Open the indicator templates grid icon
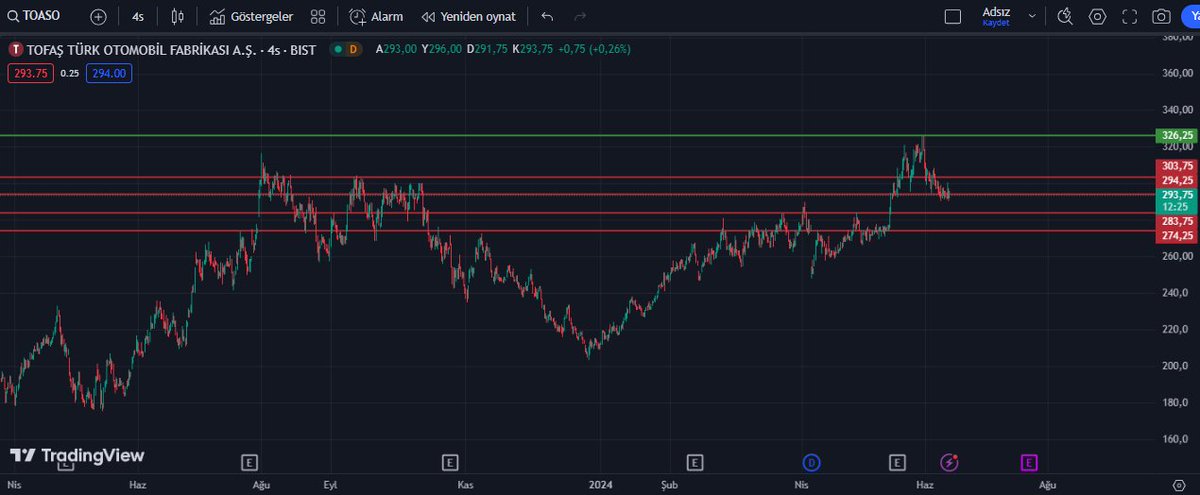This screenshot has height=495, width=1200. coord(318,17)
